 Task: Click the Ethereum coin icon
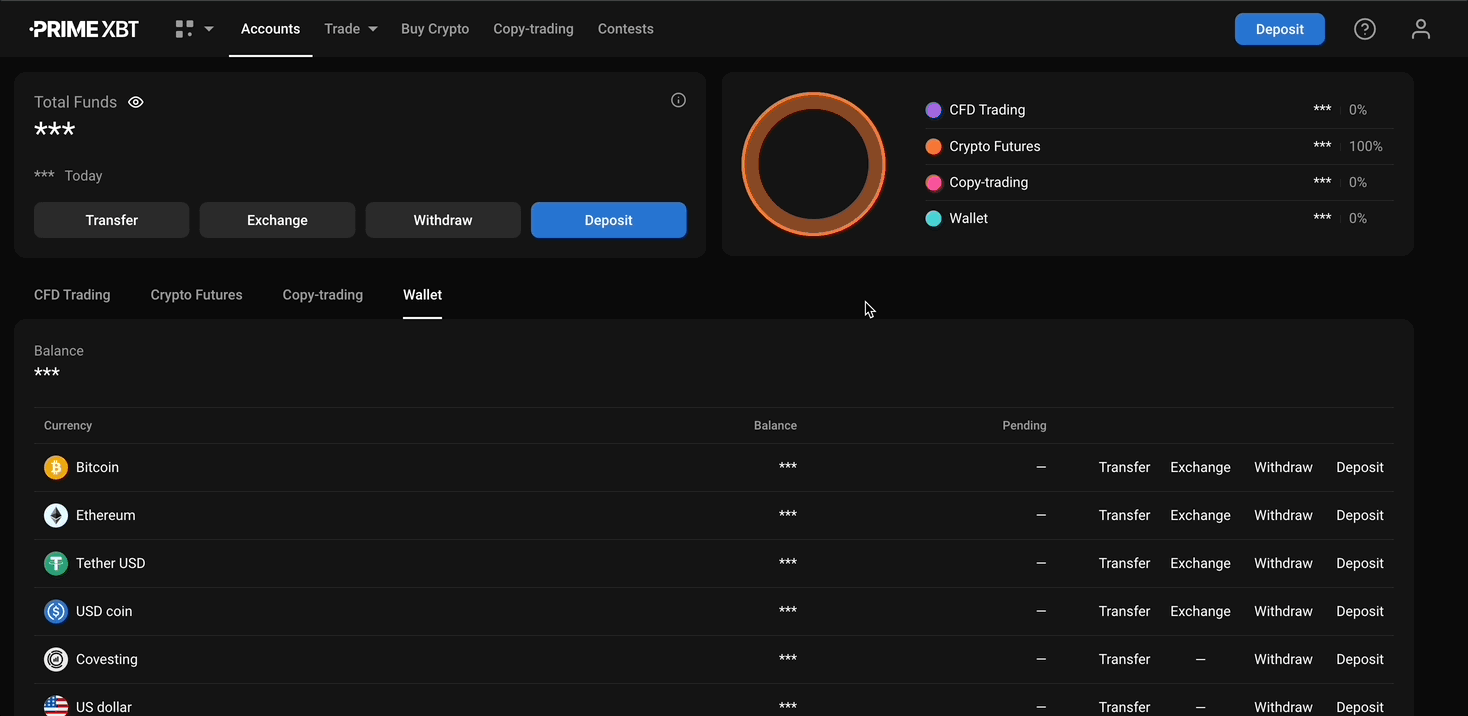tap(56, 515)
